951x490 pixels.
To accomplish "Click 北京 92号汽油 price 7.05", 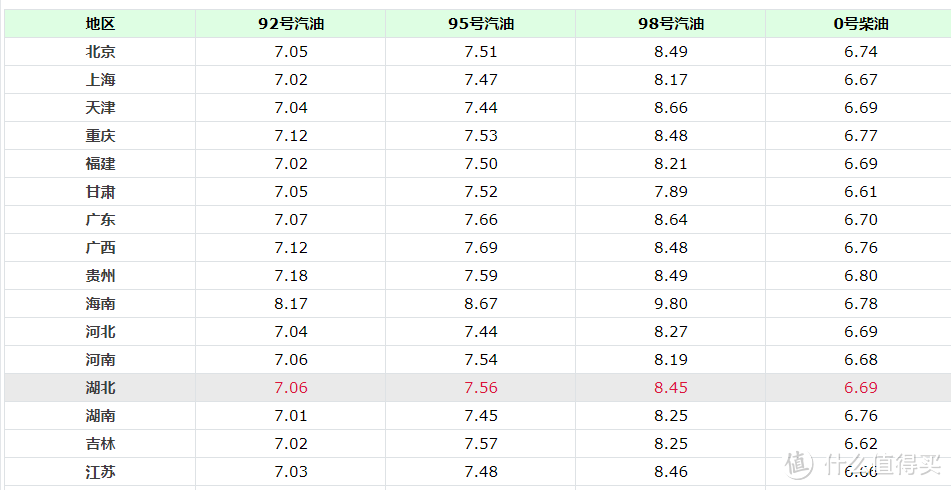I will pos(291,52).
